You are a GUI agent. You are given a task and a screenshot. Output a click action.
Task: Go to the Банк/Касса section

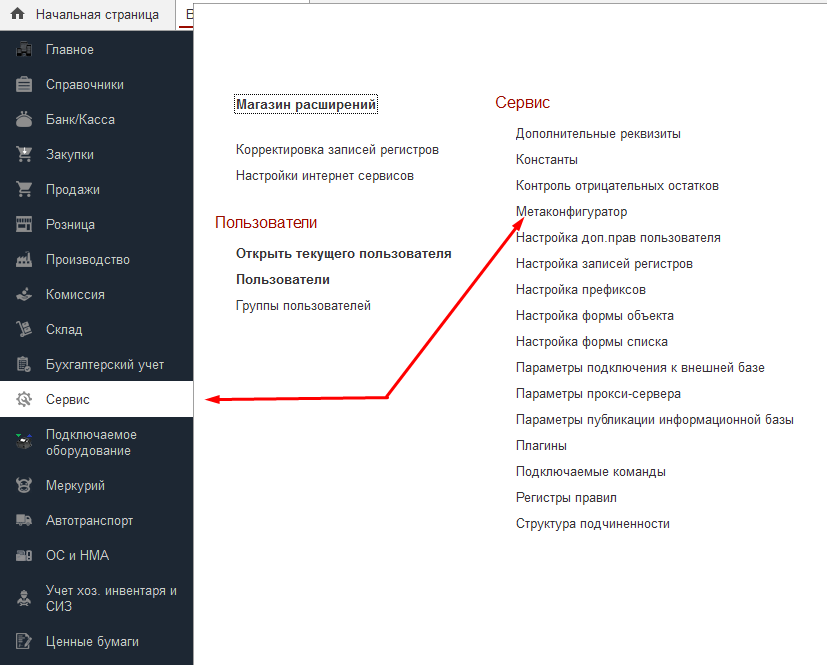[x=97, y=119]
